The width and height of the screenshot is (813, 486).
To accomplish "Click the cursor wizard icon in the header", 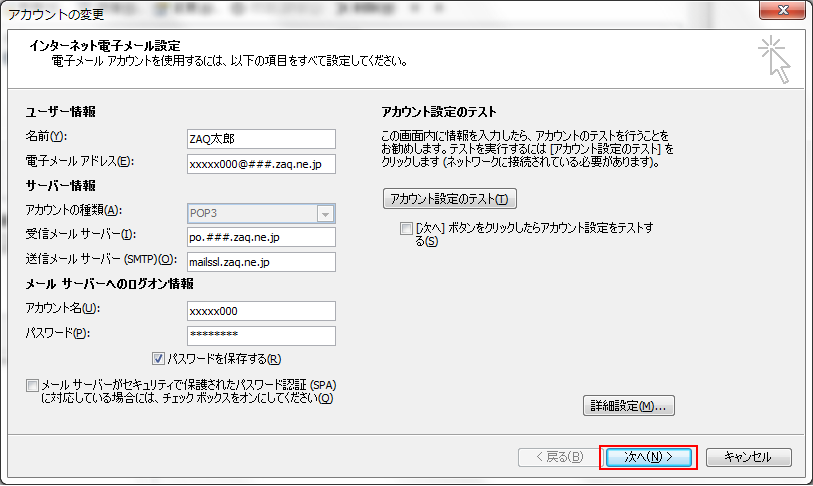I will click(x=775, y=59).
